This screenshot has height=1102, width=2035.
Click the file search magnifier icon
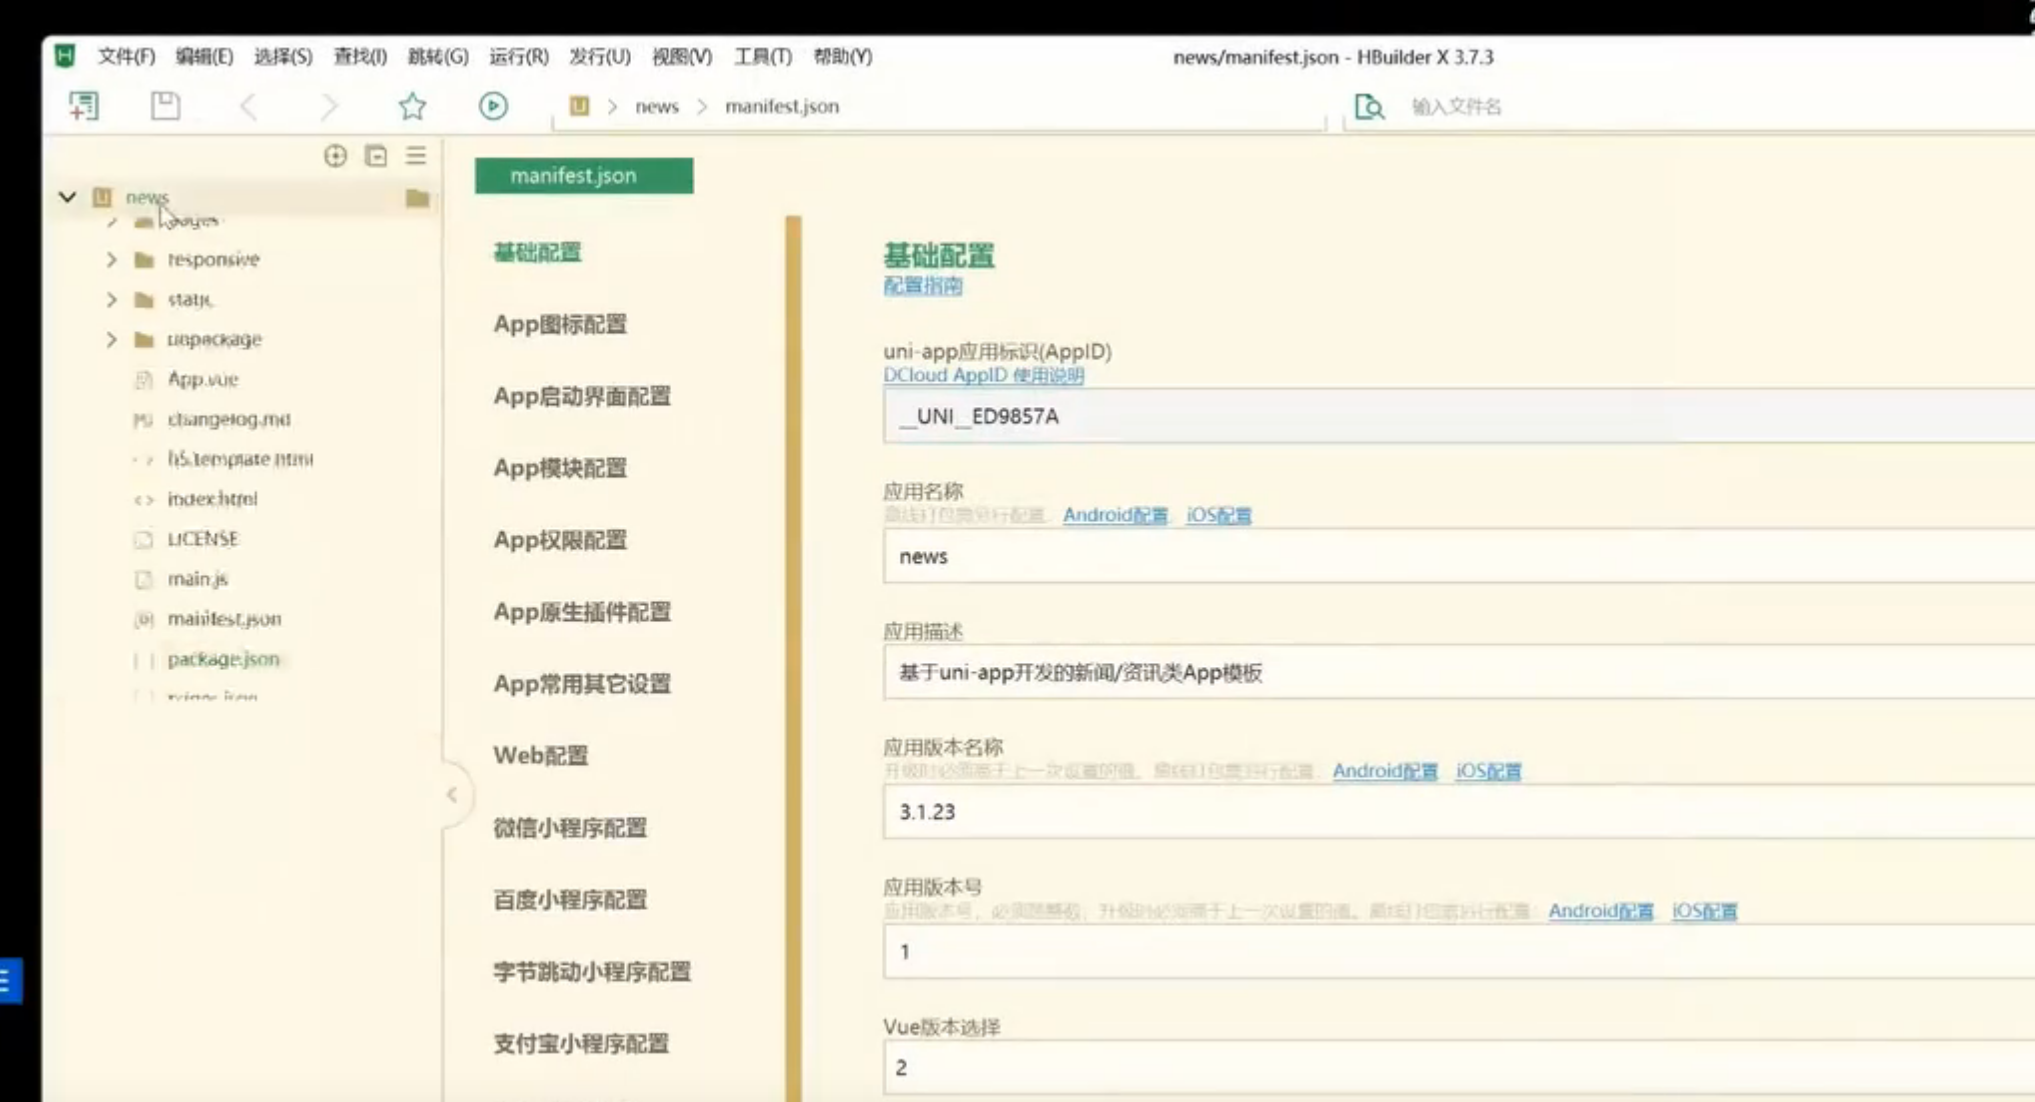tap(1368, 106)
